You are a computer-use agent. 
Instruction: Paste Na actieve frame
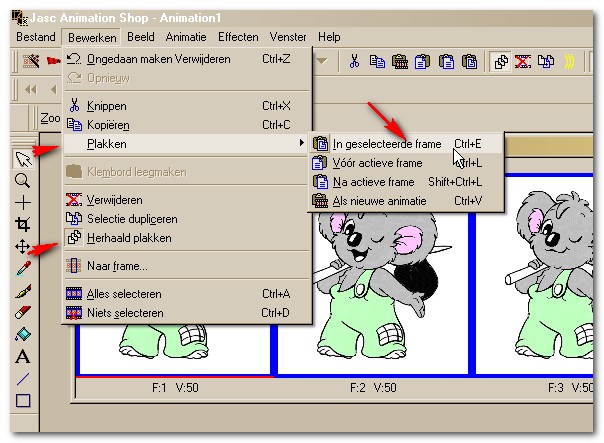(406, 182)
